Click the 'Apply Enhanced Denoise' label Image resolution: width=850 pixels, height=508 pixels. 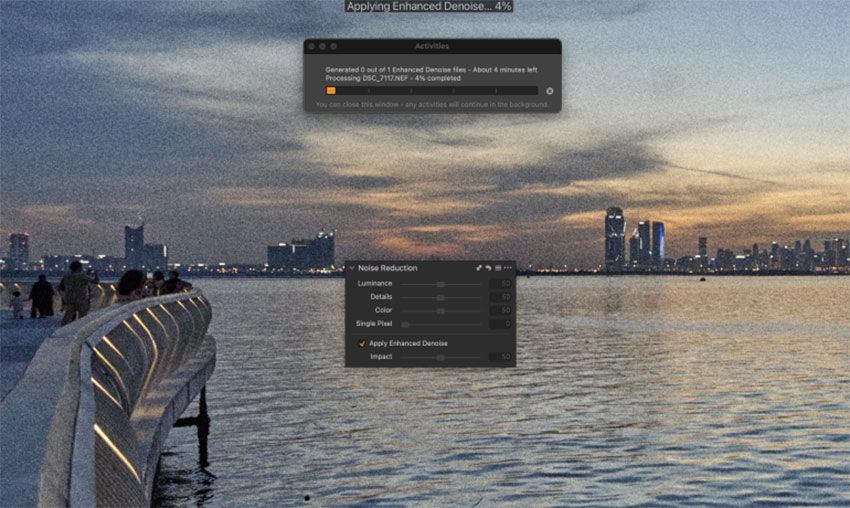pyautogui.click(x=408, y=344)
